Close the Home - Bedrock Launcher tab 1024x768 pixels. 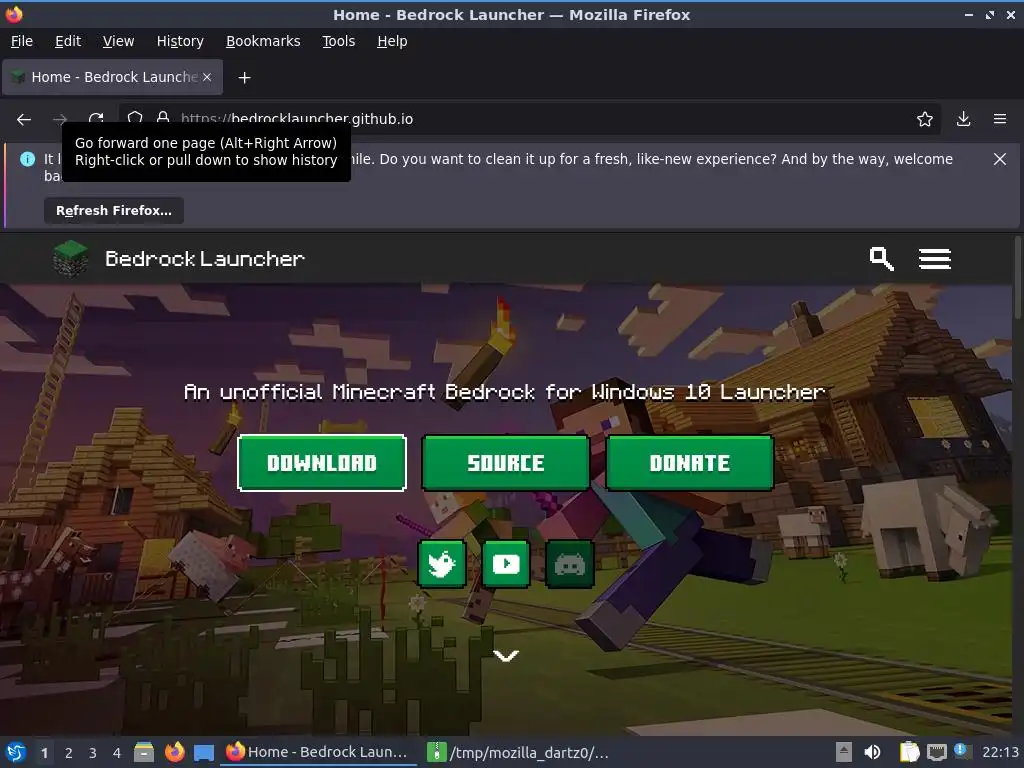point(207,77)
